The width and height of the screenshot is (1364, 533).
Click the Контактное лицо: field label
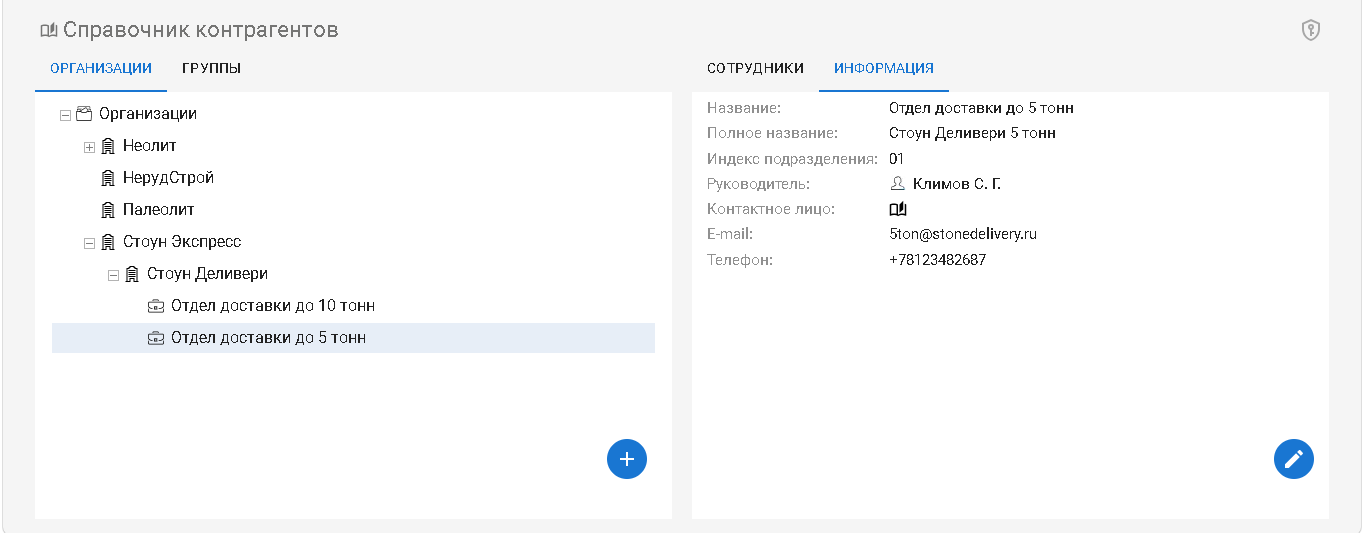pos(771,209)
